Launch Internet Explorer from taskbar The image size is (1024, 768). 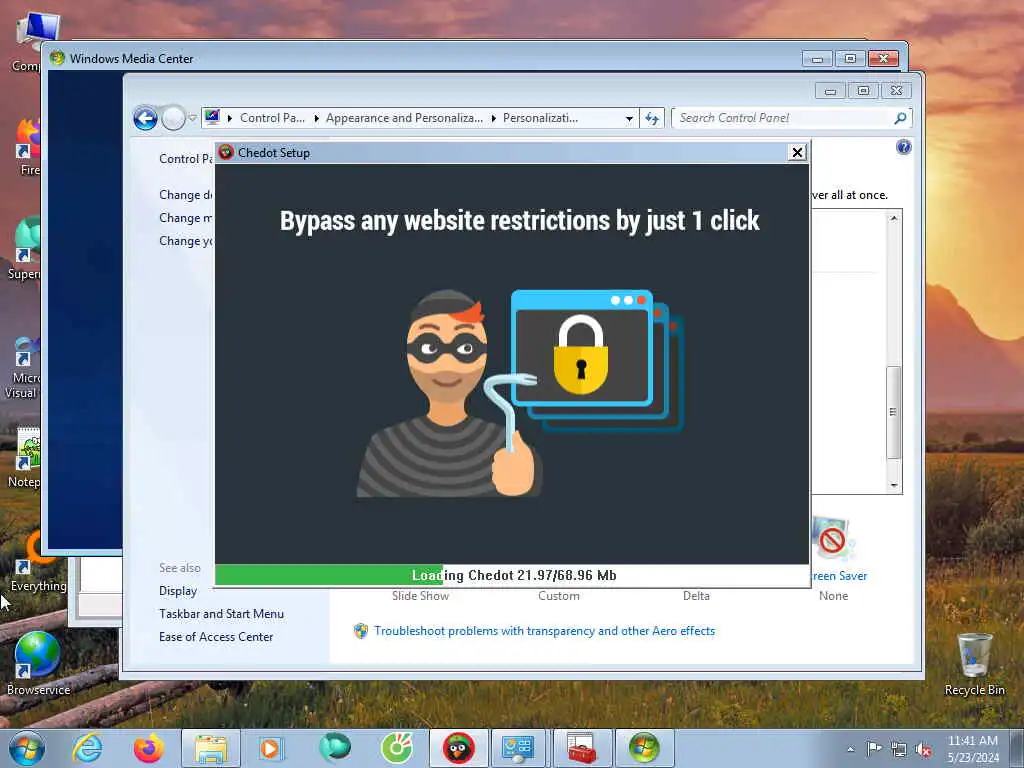click(87, 748)
